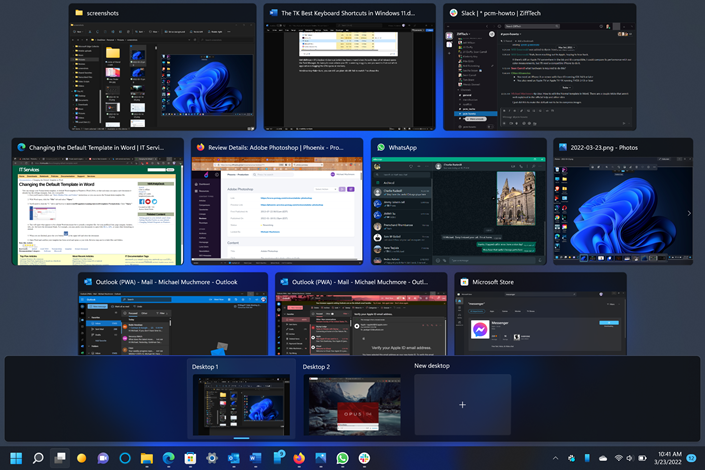Click the folder icon beside screenshots title

click(x=79, y=13)
